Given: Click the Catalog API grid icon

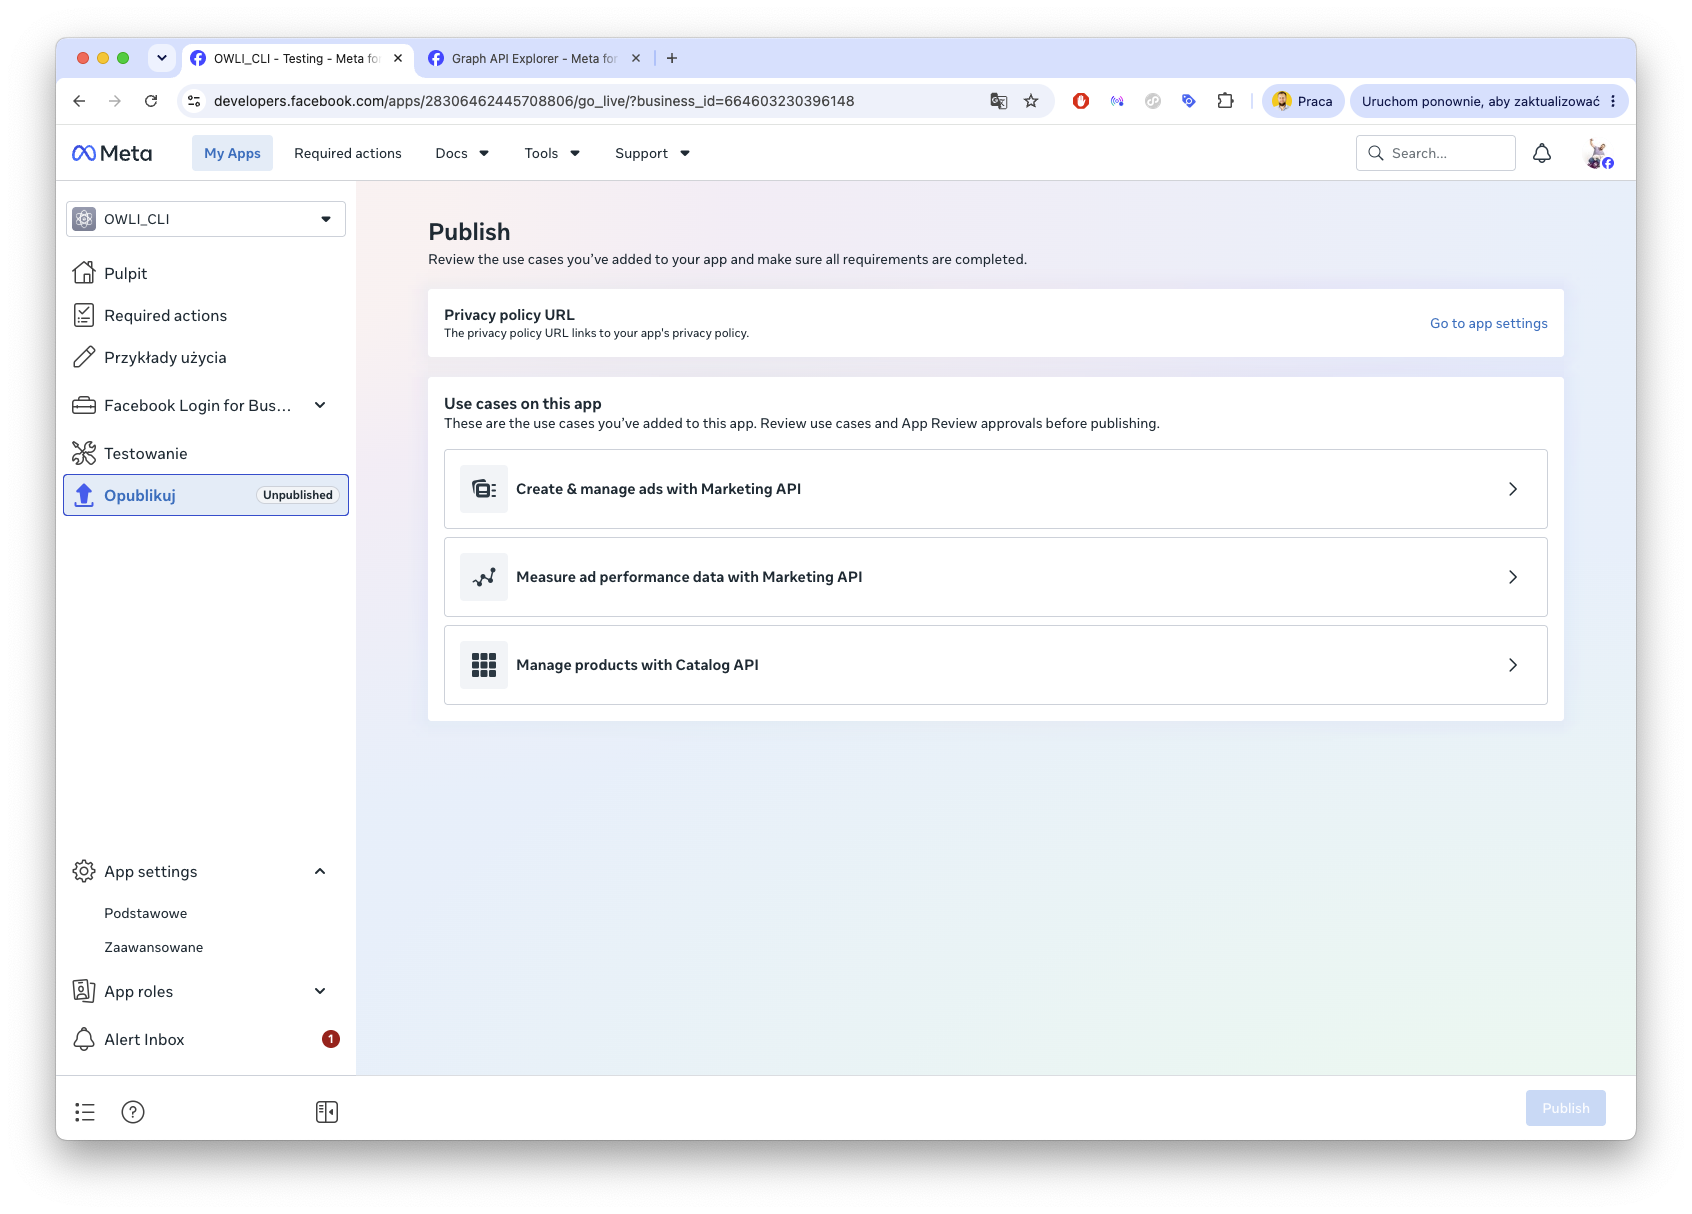Looking at the screenshot, I should (484, 665).
